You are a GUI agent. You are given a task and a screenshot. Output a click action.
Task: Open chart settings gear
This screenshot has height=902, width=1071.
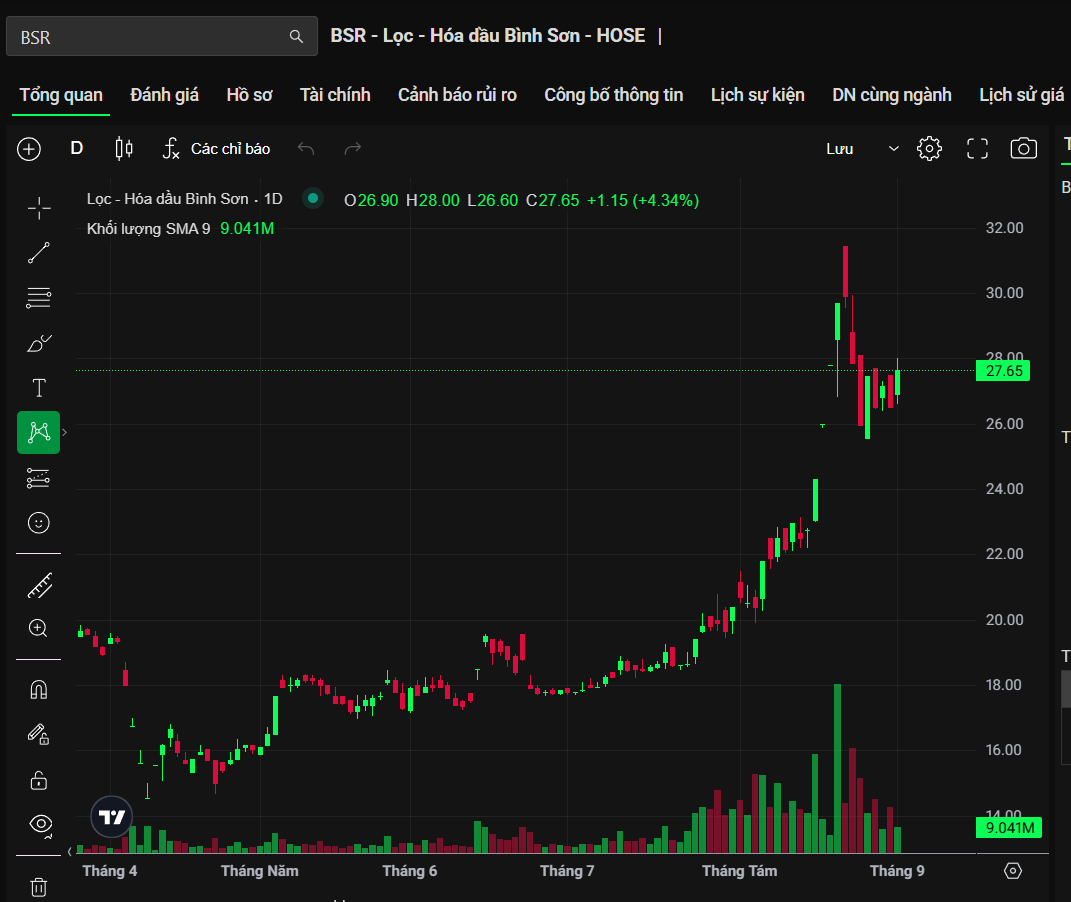pyautogui.click(x=929, y=148)
